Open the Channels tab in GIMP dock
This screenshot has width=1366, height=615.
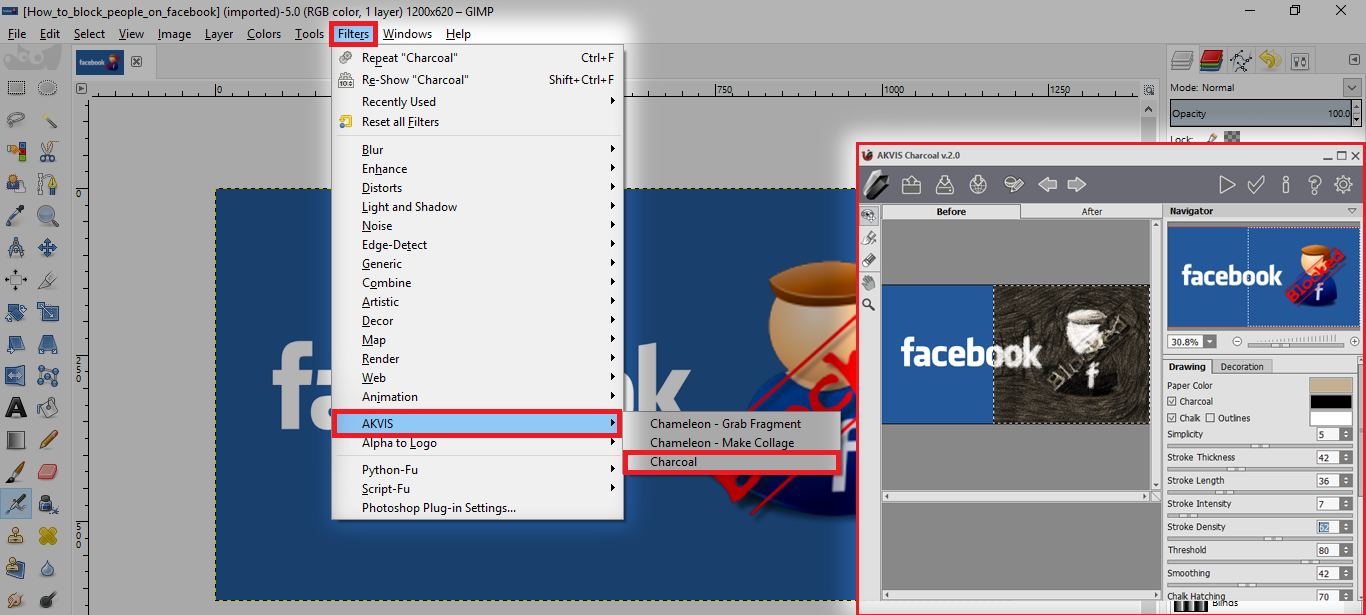point(1212,61)
